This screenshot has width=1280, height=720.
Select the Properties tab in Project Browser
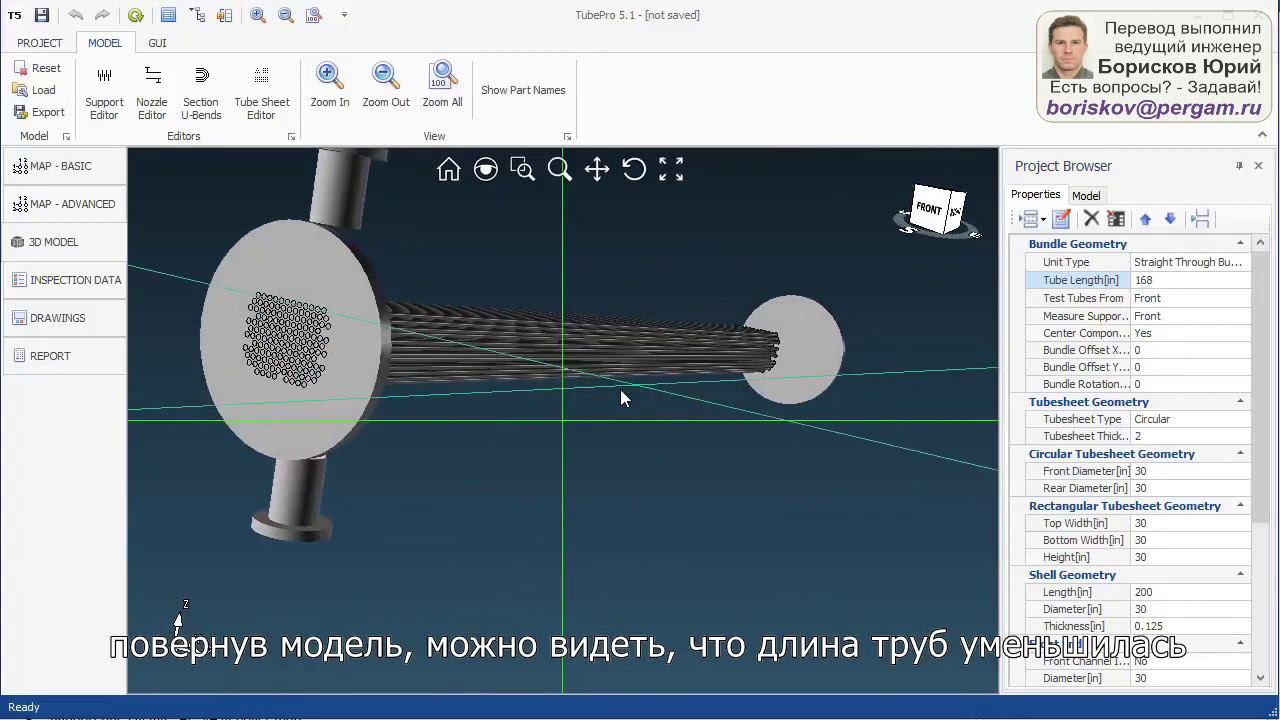[1035, 195]
